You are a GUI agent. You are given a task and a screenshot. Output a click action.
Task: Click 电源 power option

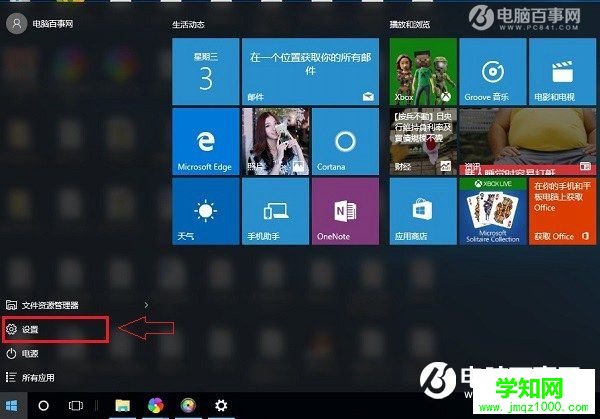[x=22, y=354]
